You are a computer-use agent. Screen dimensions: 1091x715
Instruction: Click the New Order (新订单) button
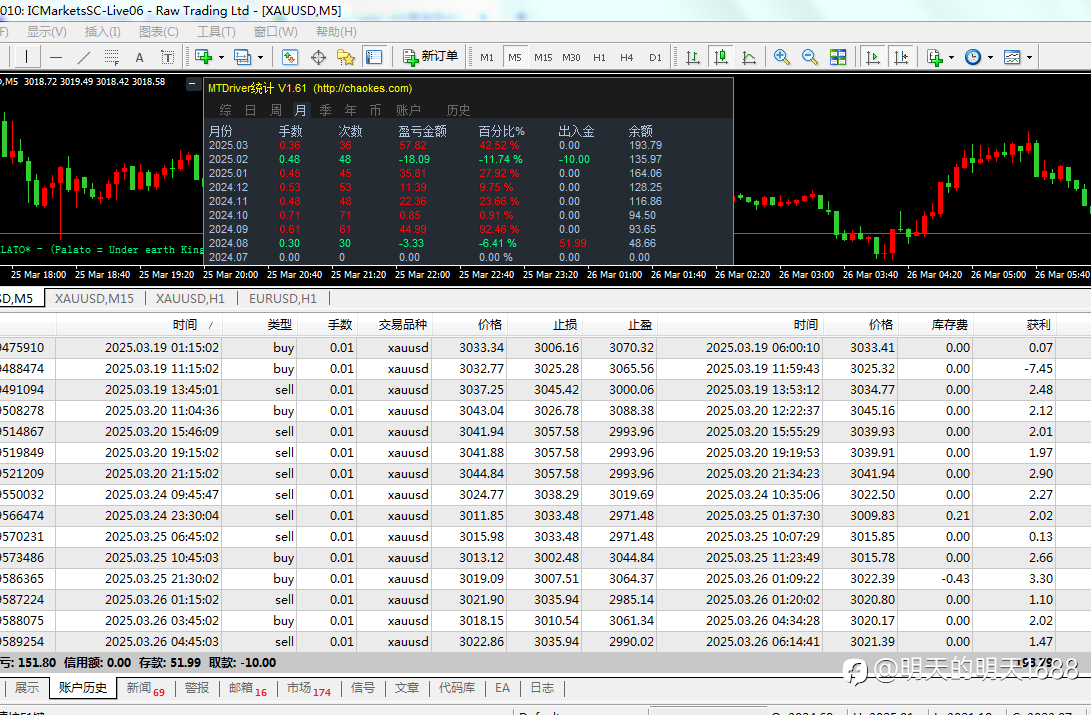tap(430, 57)
